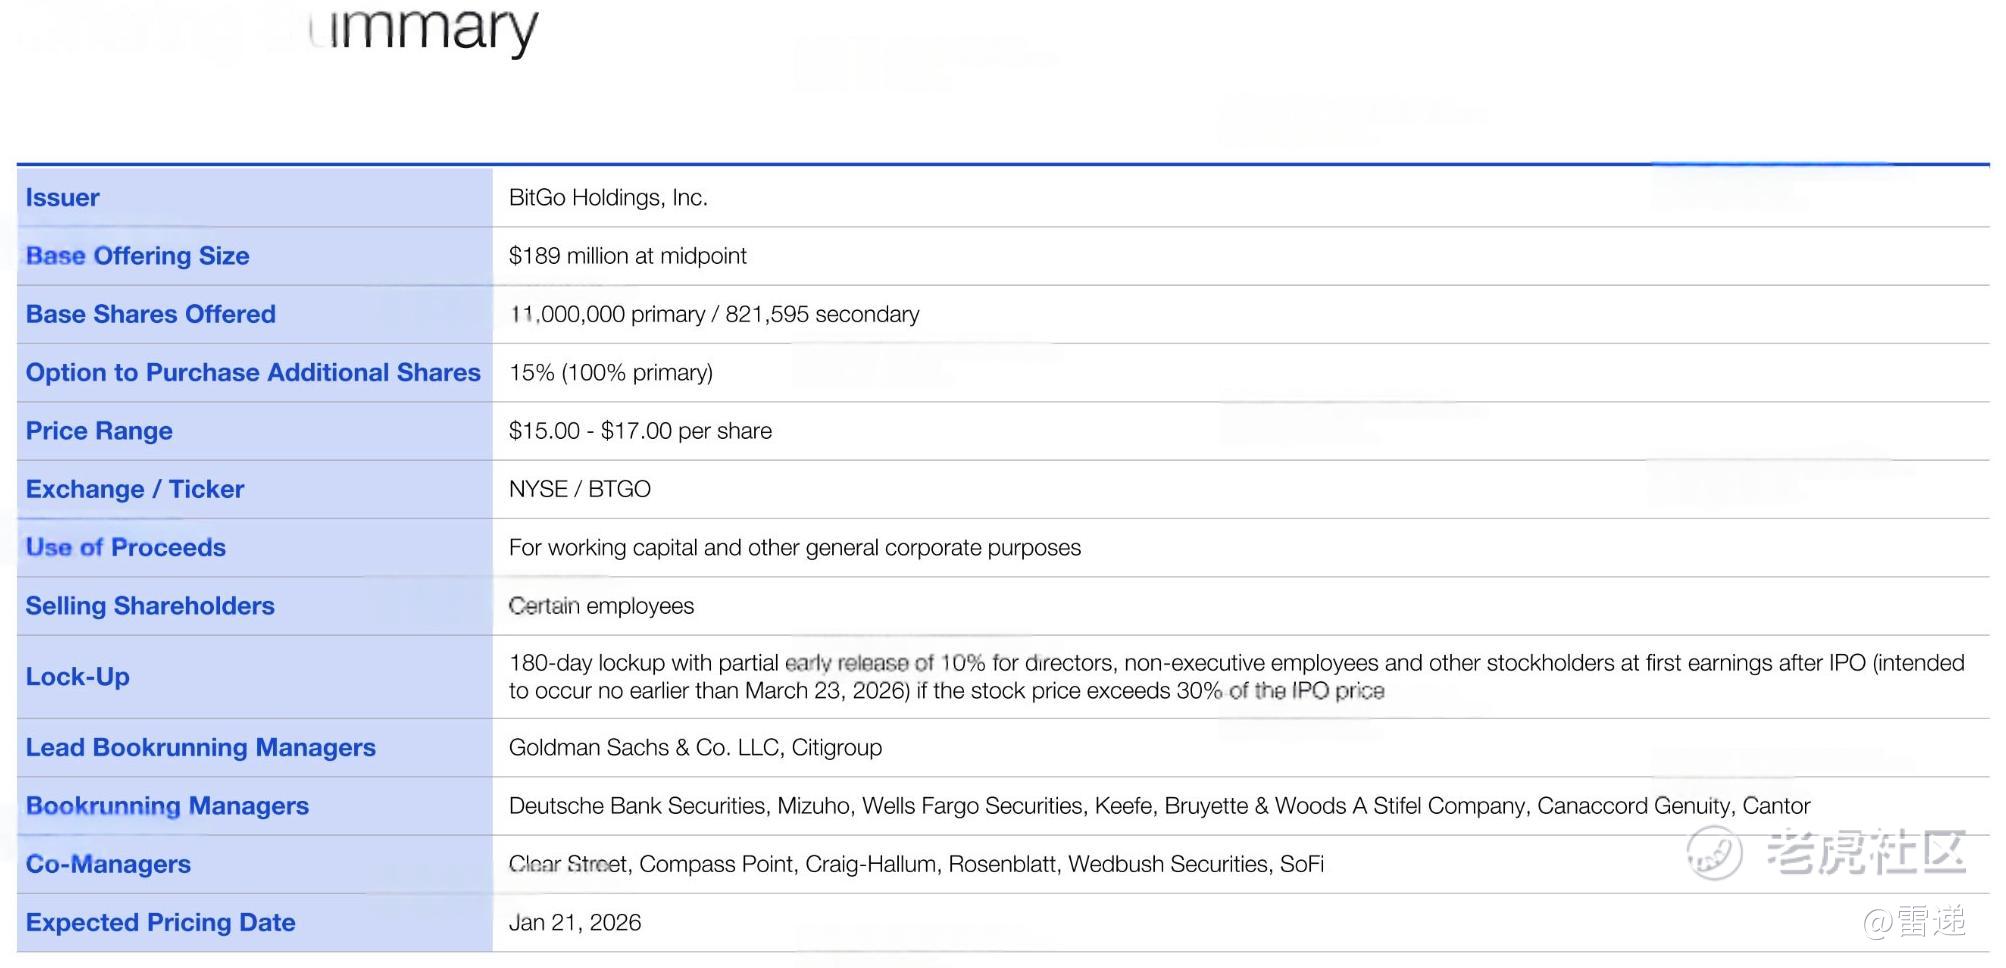Select the Issuer row label

coord(62,198)
